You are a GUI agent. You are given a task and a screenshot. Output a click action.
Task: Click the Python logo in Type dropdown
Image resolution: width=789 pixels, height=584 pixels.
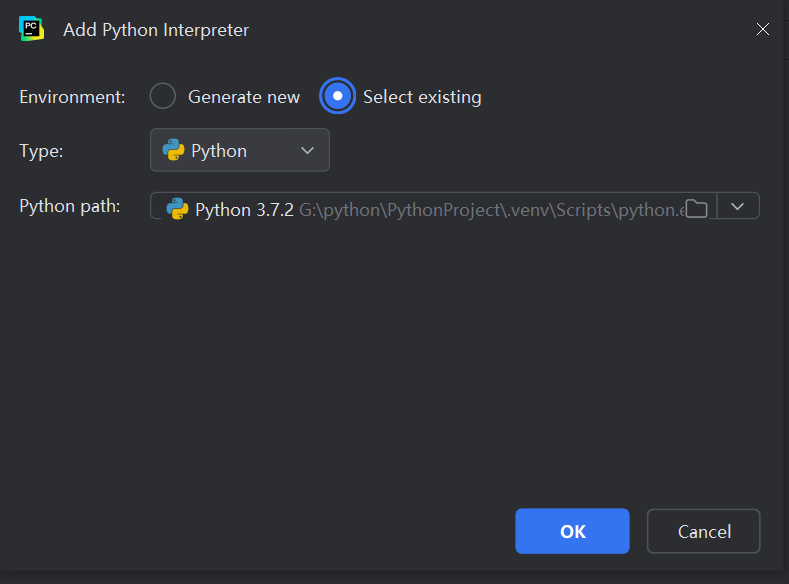pos(173,151)
